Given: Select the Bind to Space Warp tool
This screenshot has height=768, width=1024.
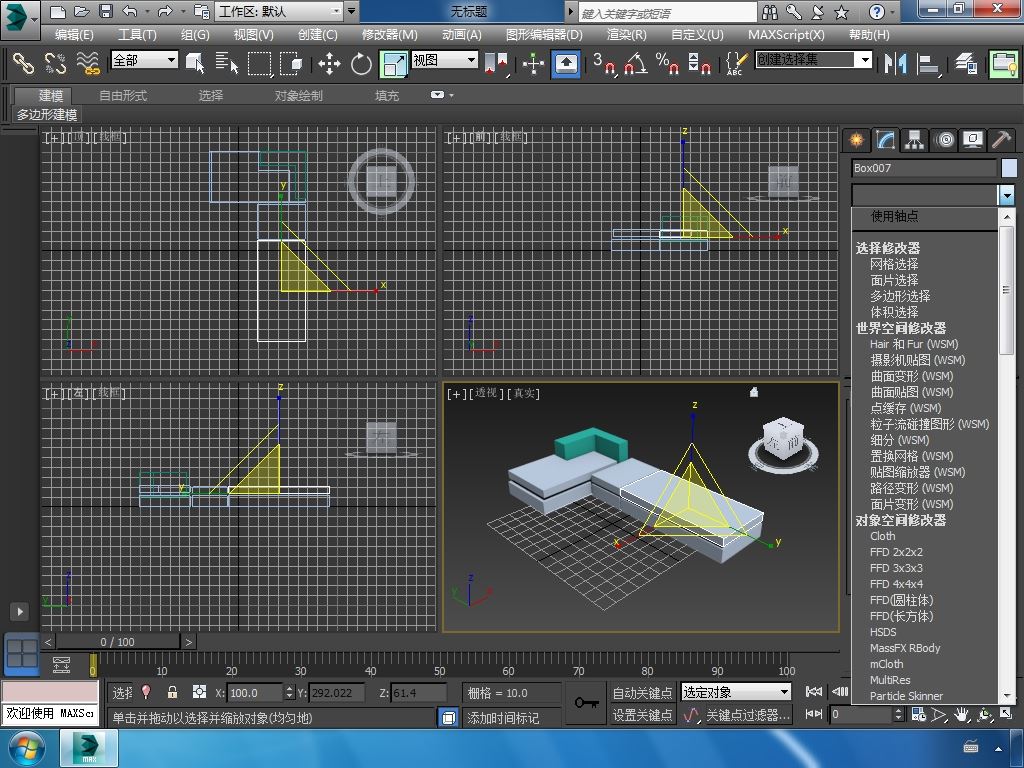Looking at the screenshot, I should click(x=88, y=63).
